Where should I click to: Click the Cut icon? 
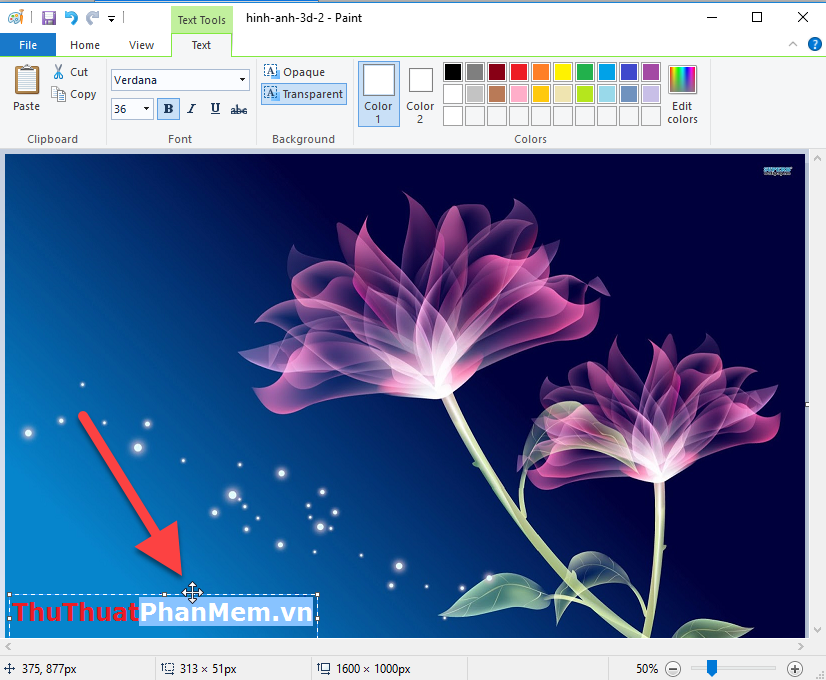(60, 71)
